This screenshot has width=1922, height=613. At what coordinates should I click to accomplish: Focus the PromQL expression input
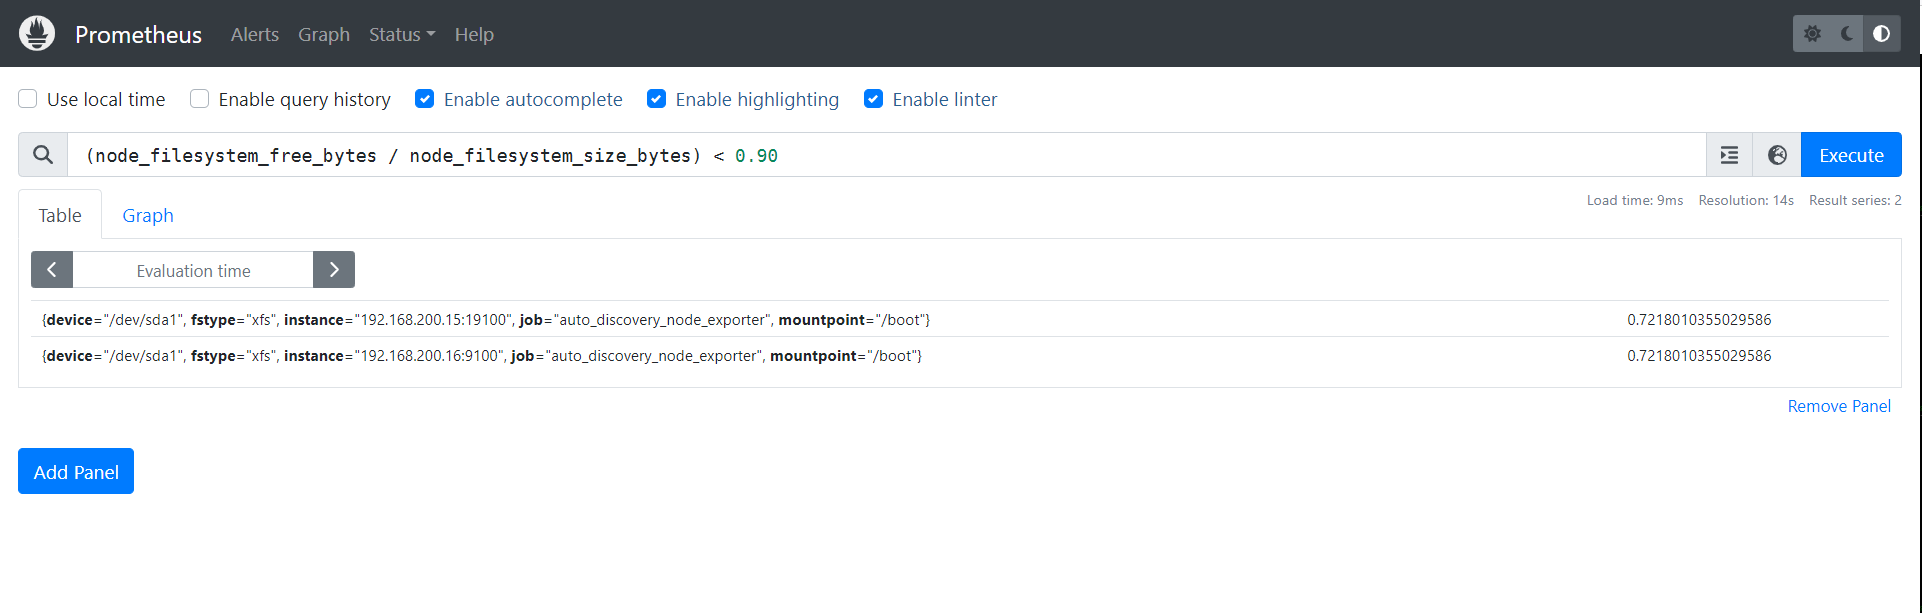886,155
